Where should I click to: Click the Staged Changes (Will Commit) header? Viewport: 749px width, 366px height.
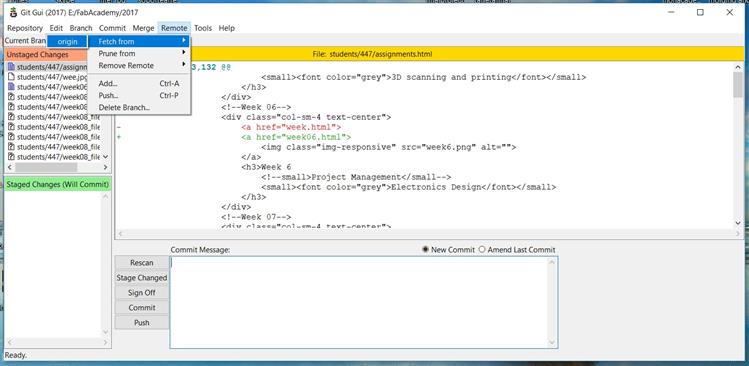[x=58, y=184]
